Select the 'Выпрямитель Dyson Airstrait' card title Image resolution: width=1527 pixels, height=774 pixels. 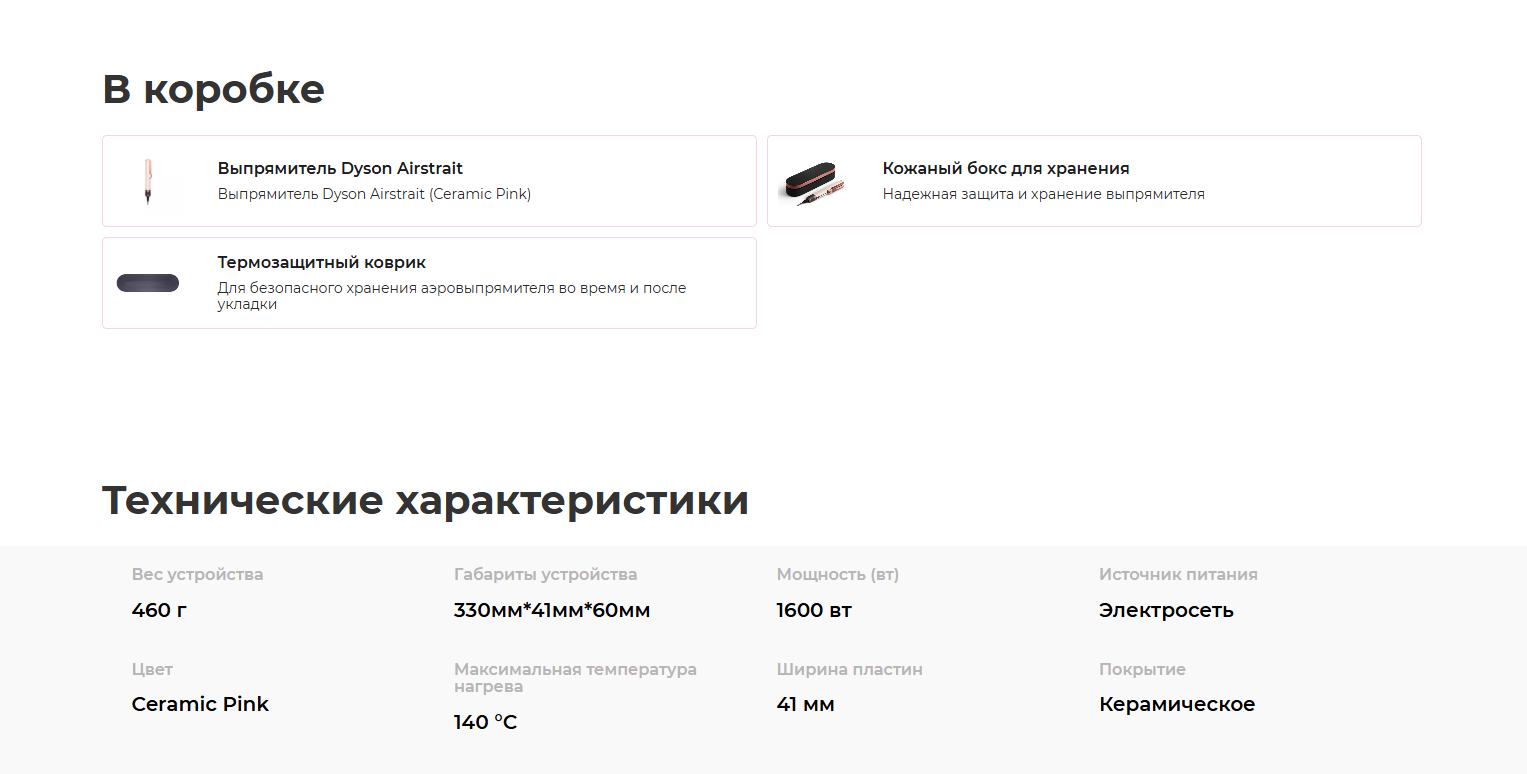tap(340, 168)
